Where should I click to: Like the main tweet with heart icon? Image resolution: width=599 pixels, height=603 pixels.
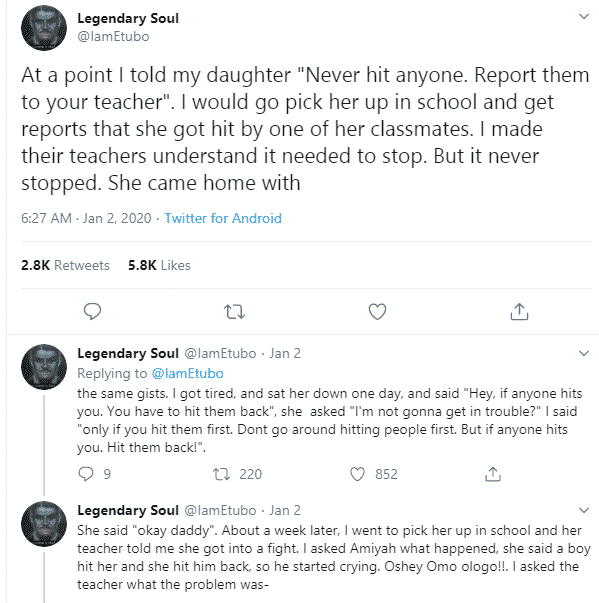point(377,311)
